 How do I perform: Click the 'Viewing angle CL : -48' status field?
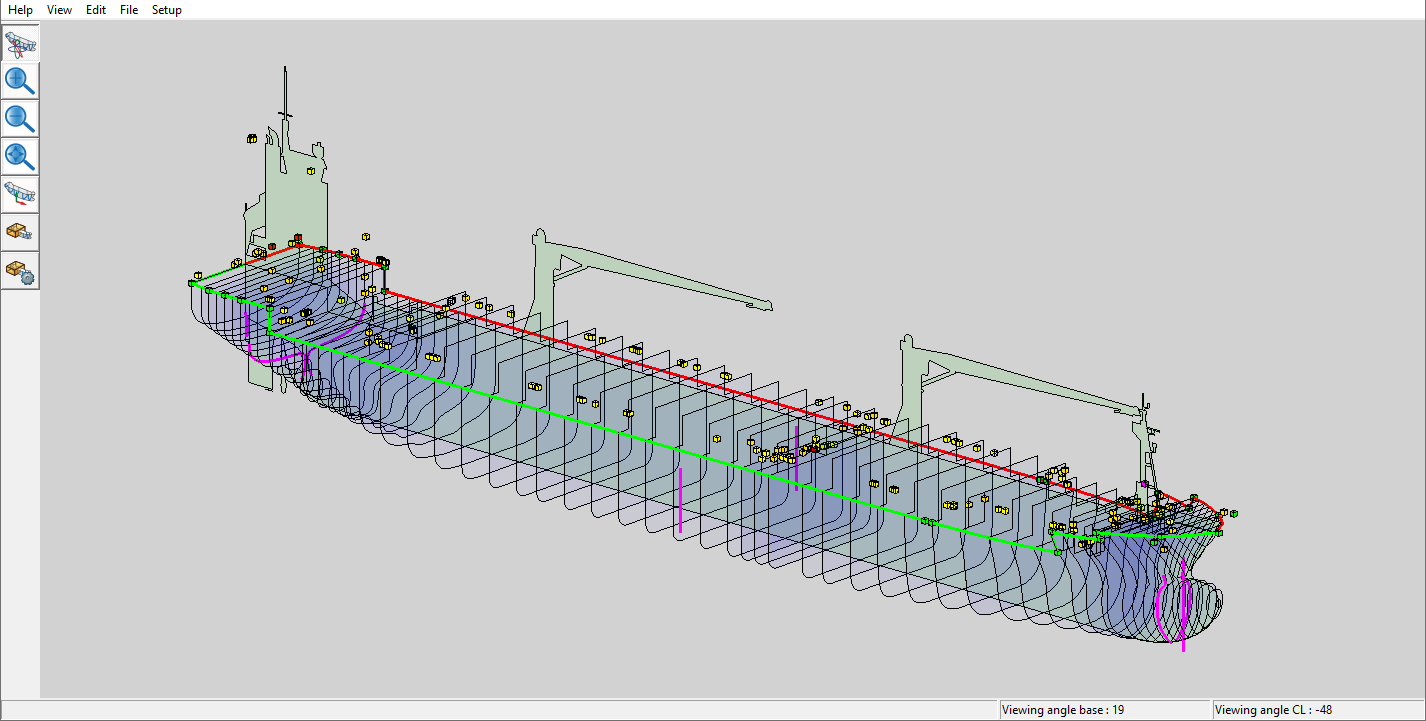point(1317,710)
